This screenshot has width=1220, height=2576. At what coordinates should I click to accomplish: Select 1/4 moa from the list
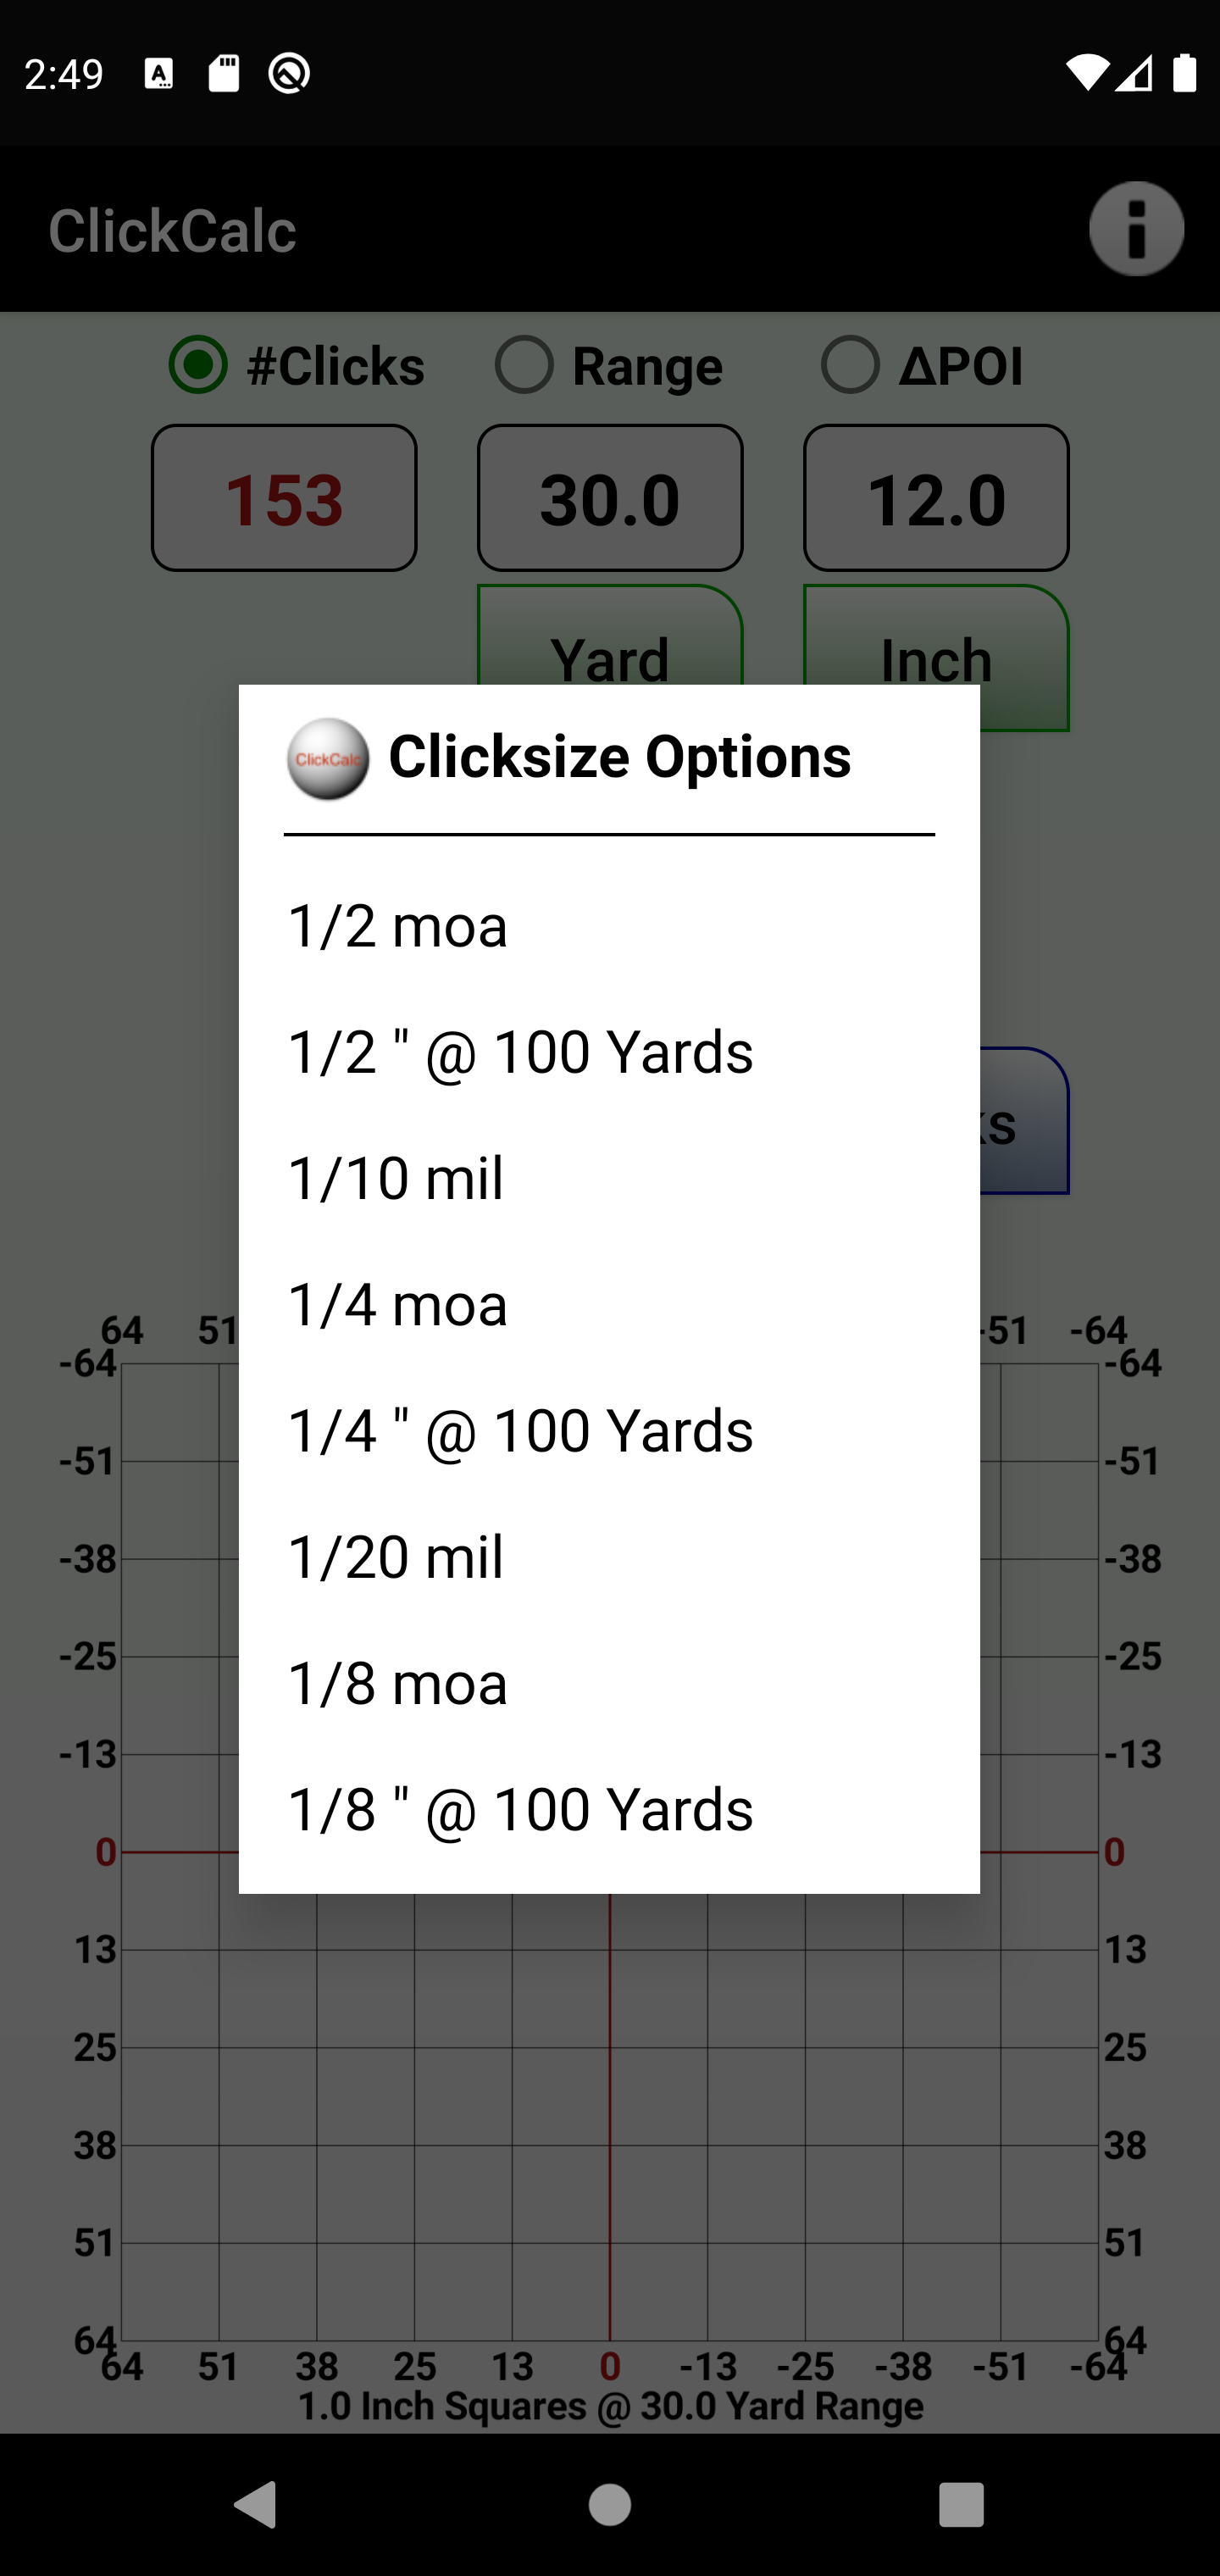pos(609,1304)
